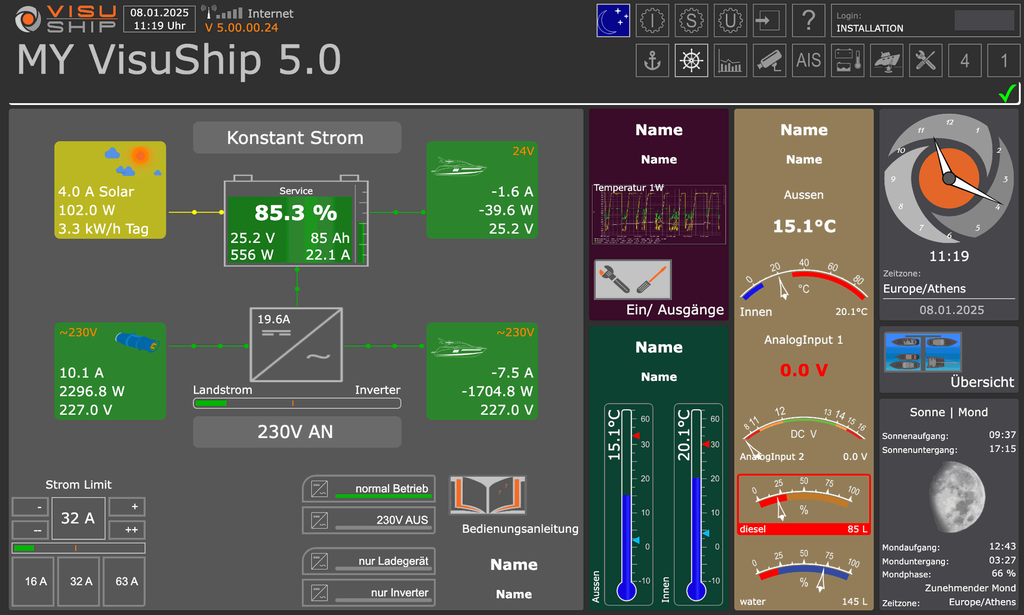Click the date and time box 08.01.2025

(159, 19)
